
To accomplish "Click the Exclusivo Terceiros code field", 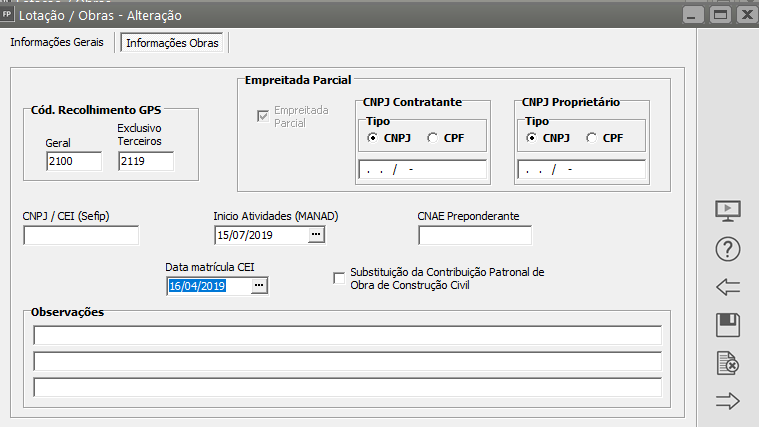I will pyautogui.click(x=146, y=161).
